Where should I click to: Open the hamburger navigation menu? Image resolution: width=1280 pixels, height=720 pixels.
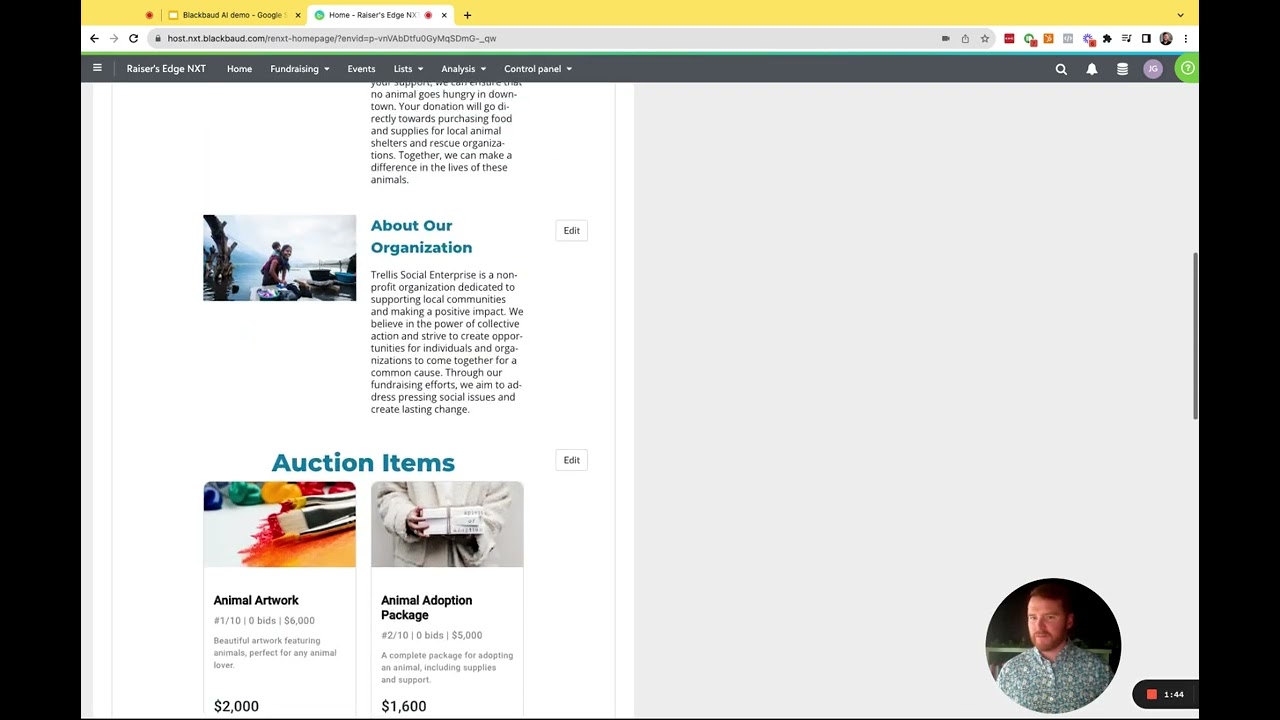point(97,68)
